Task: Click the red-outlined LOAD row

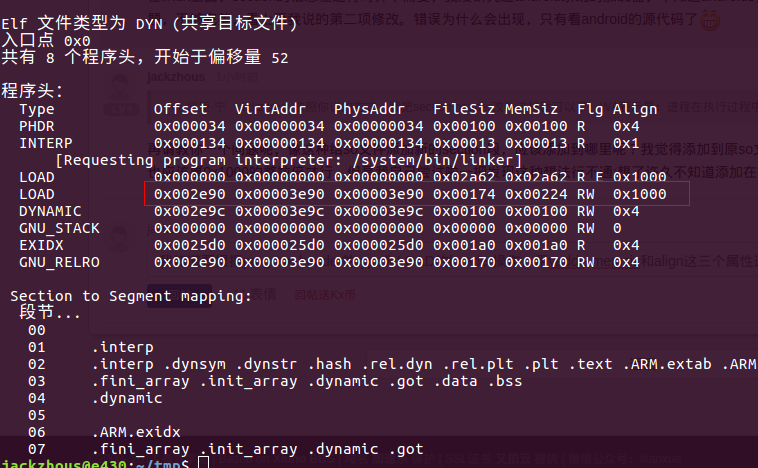Action: click(x=416, y=193)
